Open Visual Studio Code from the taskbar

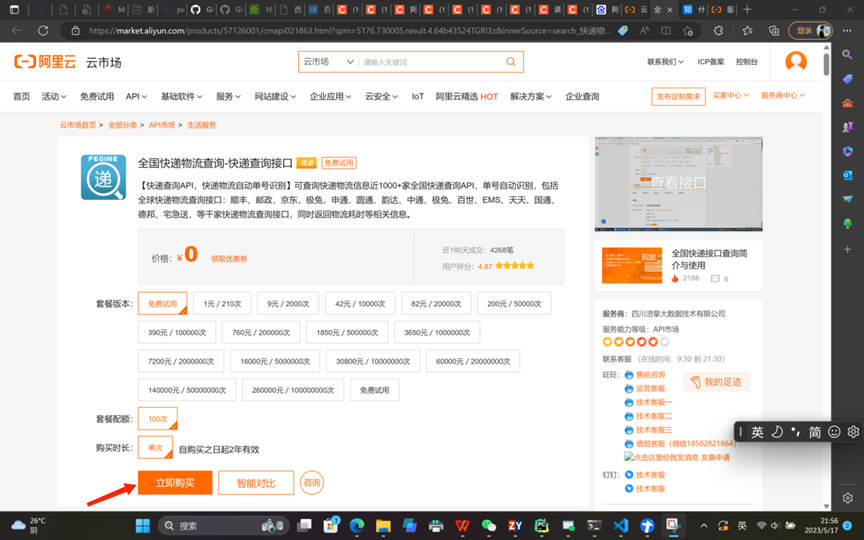coord(621,526)
